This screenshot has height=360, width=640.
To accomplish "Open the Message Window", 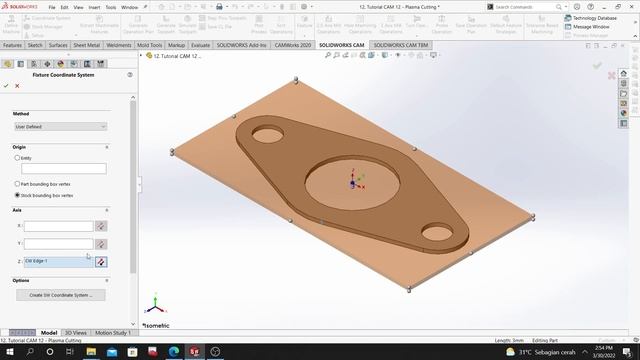I will pos(587,27).
